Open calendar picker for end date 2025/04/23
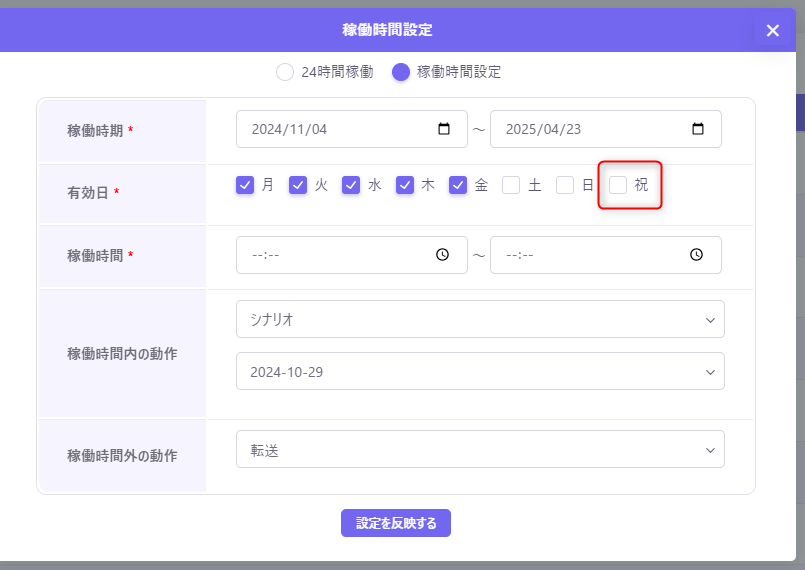 coord(698,129)
